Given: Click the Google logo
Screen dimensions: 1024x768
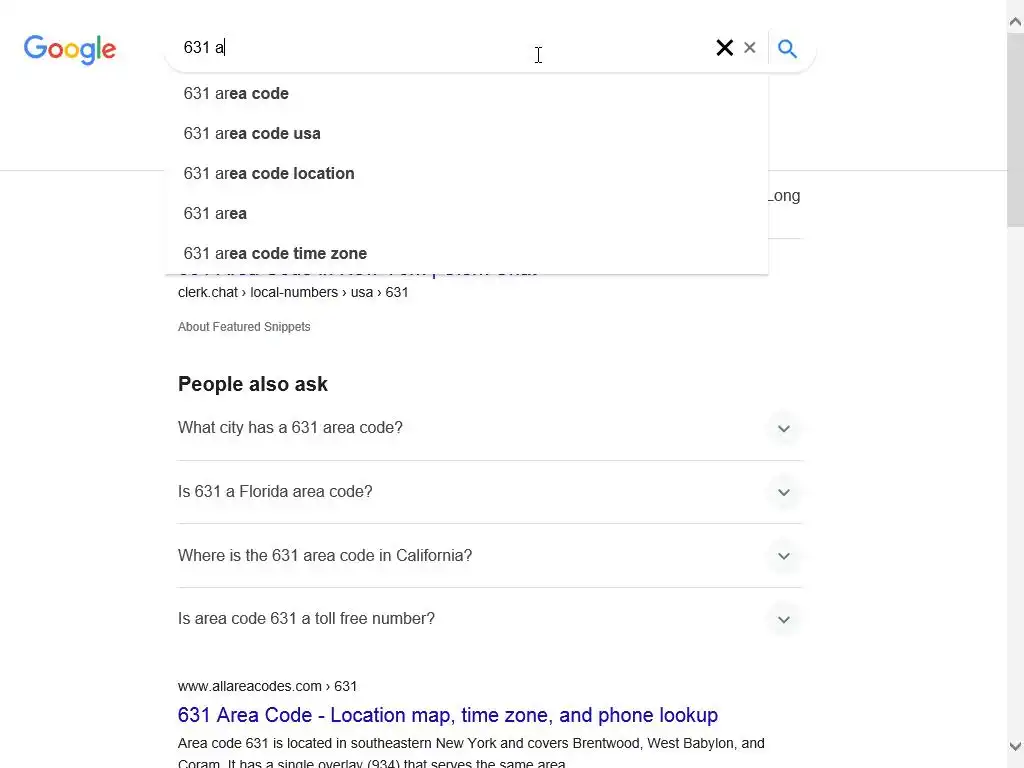Looking at the screenshot, I should [x=70, y=49].
